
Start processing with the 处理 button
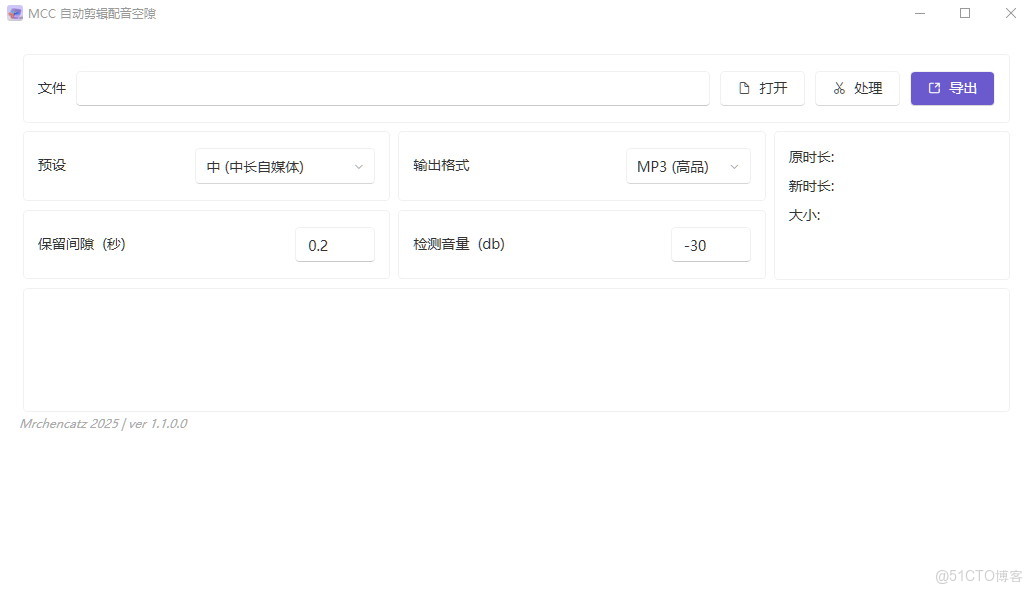pyautogui.click(x=857, y=88)
